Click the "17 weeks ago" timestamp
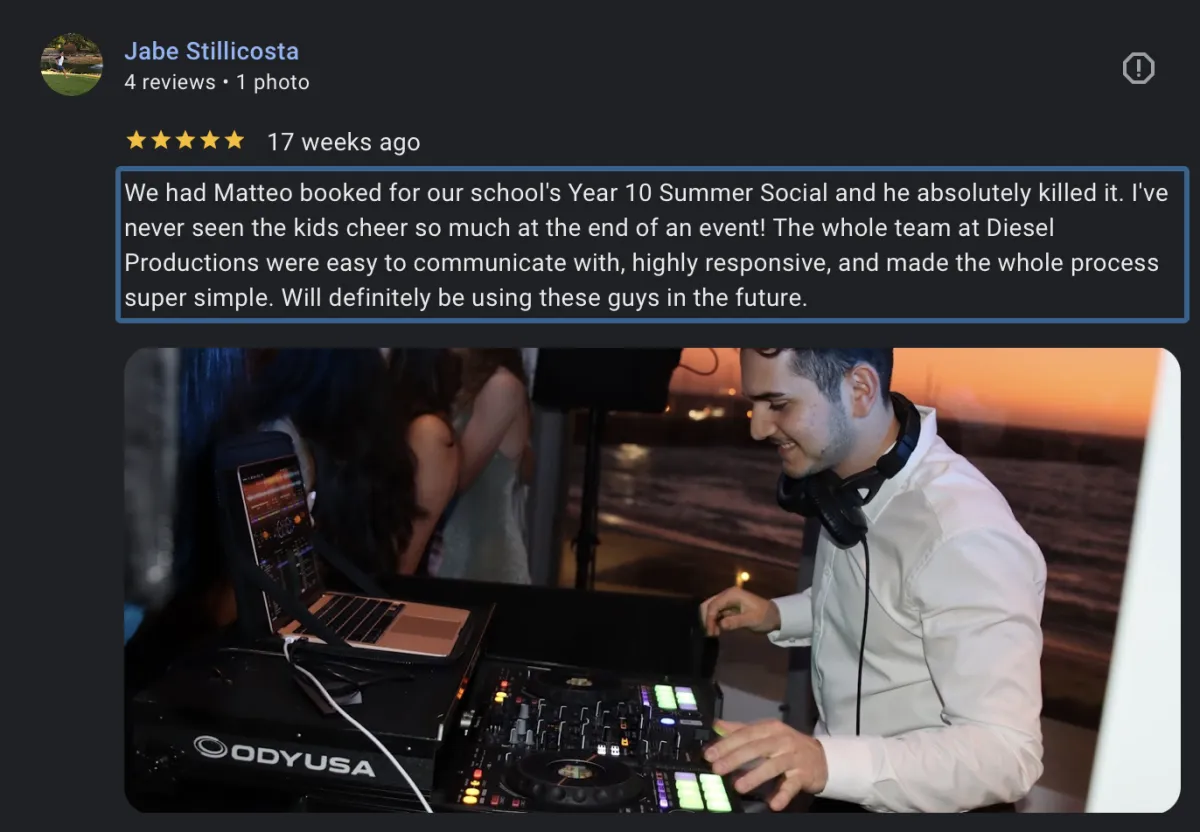The image size is (1200, 832). click(x=343, y=142)
